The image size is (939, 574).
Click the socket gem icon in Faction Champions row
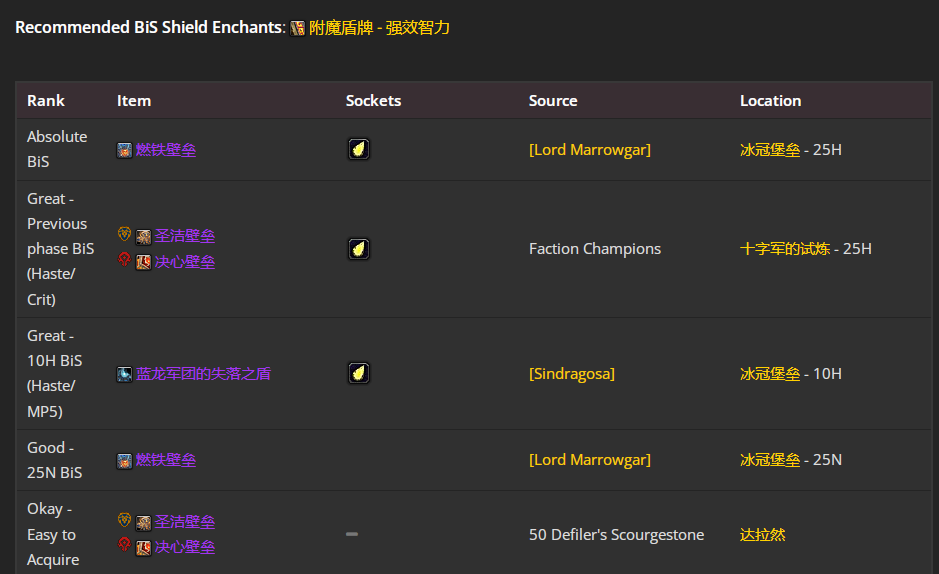[359, 248]
